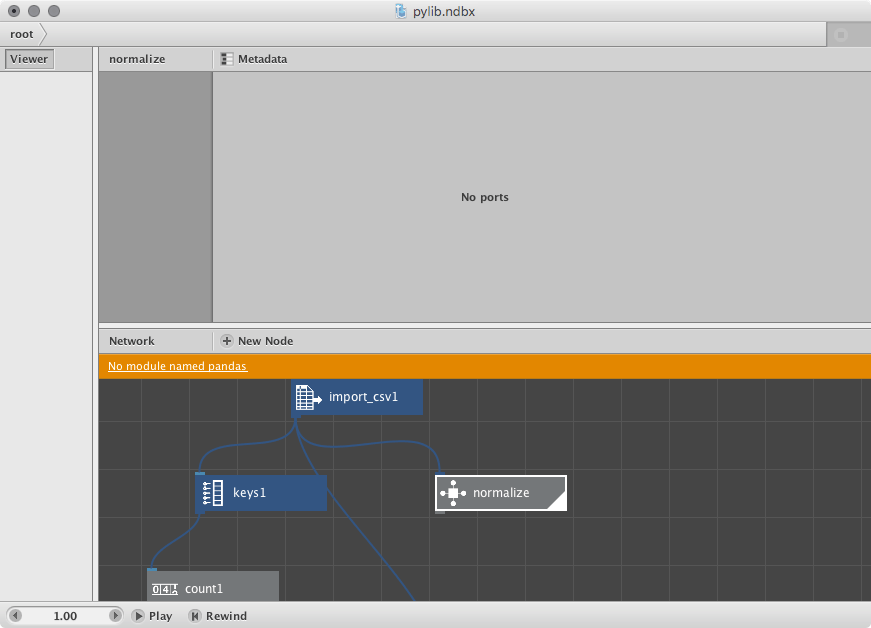
Task: Step frame back with left arrow
Action: coord(16,616)
